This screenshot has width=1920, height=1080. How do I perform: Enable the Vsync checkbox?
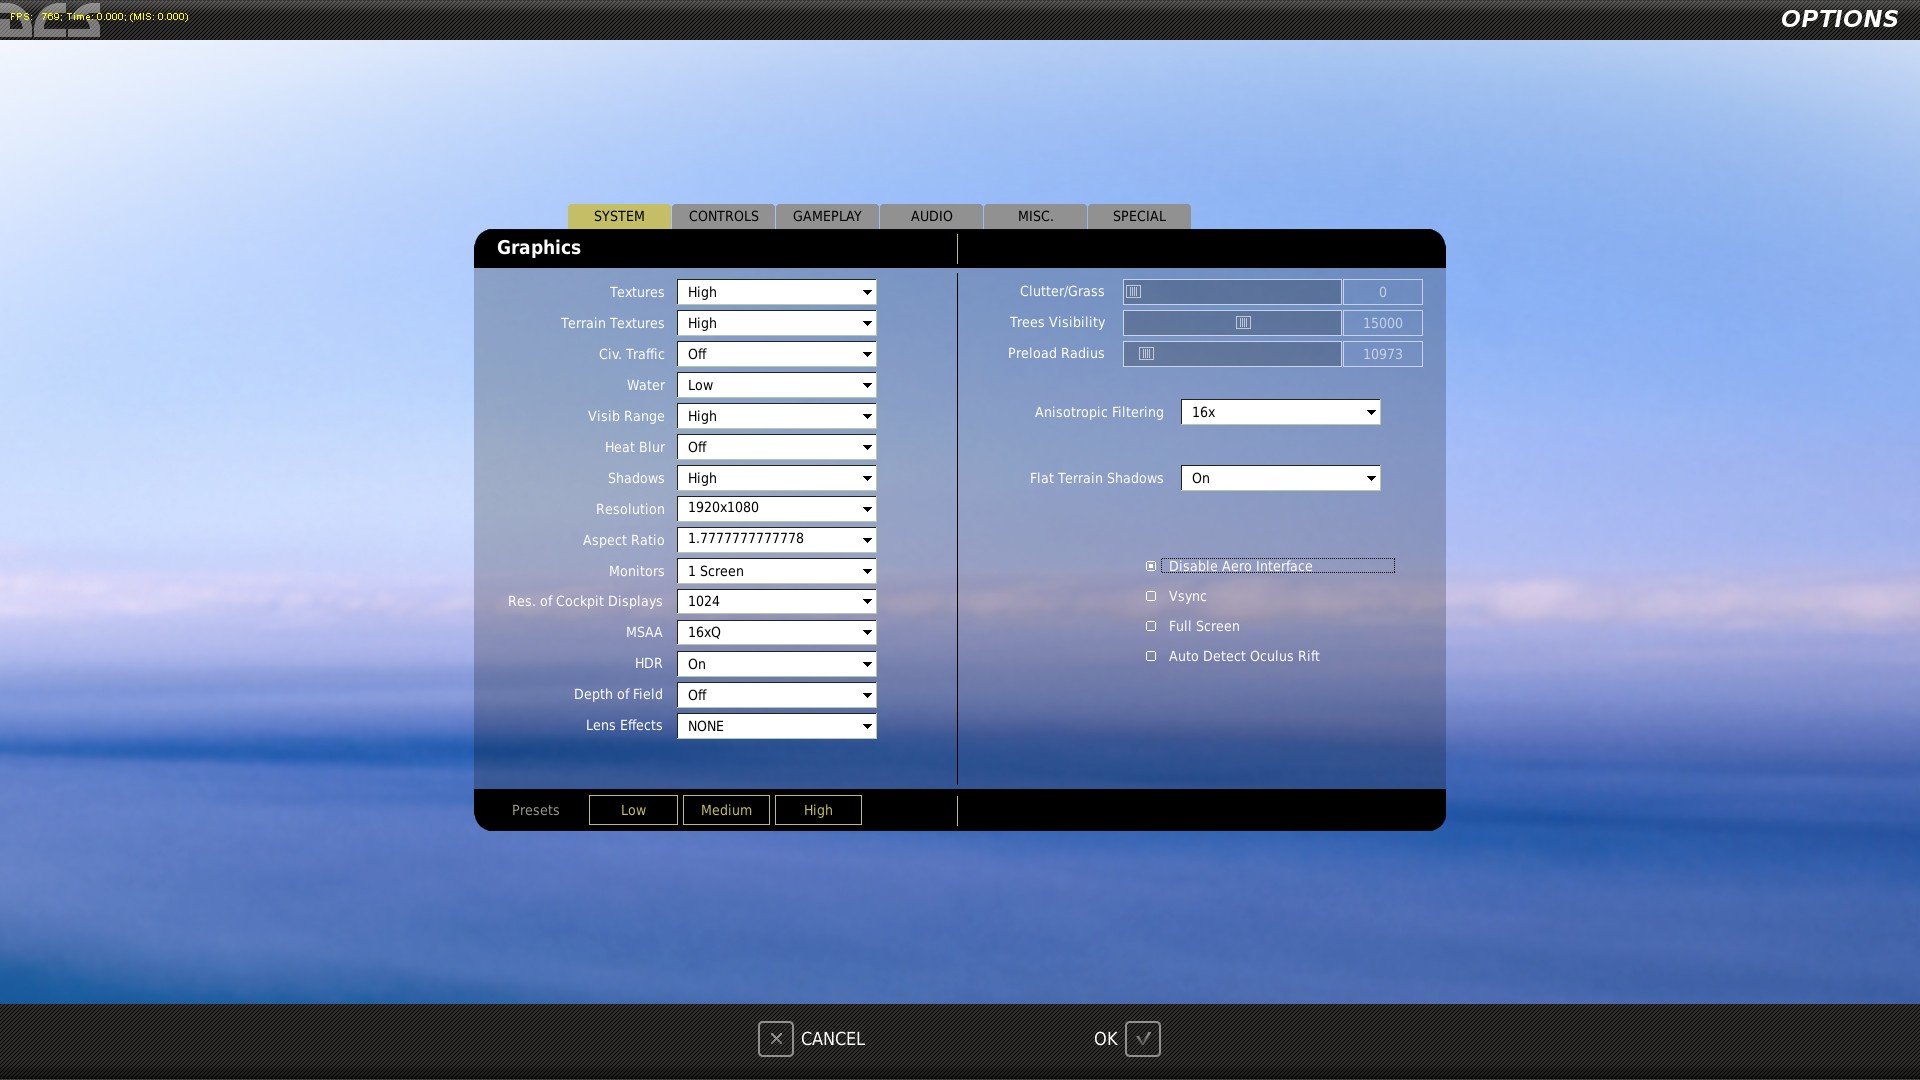(x=1151, y=596)
